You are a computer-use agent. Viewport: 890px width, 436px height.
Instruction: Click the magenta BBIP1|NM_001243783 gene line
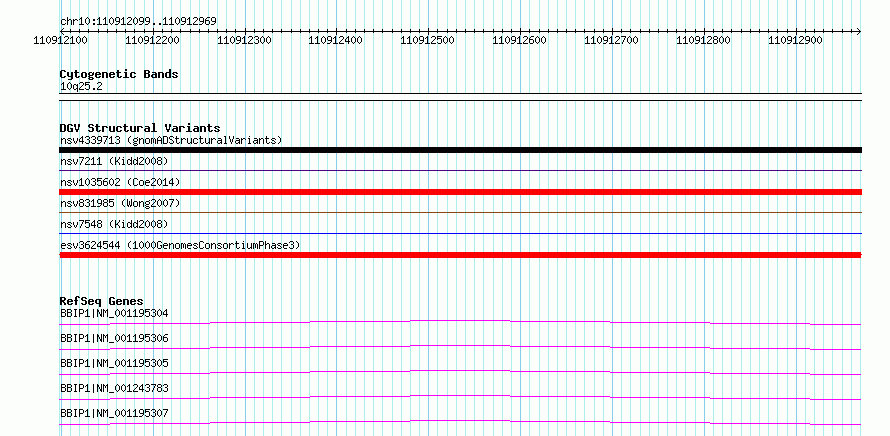click(x=460, y=397)
